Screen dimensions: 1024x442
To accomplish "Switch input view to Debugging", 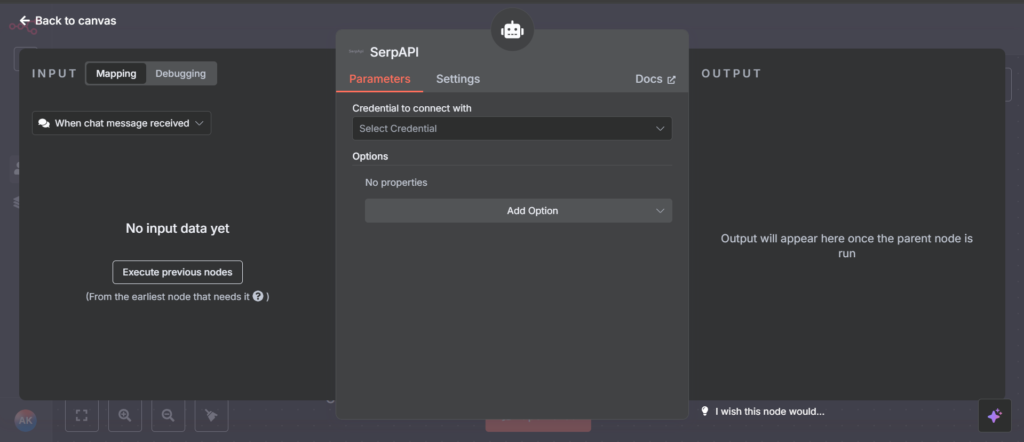I will tap(180, 74).
